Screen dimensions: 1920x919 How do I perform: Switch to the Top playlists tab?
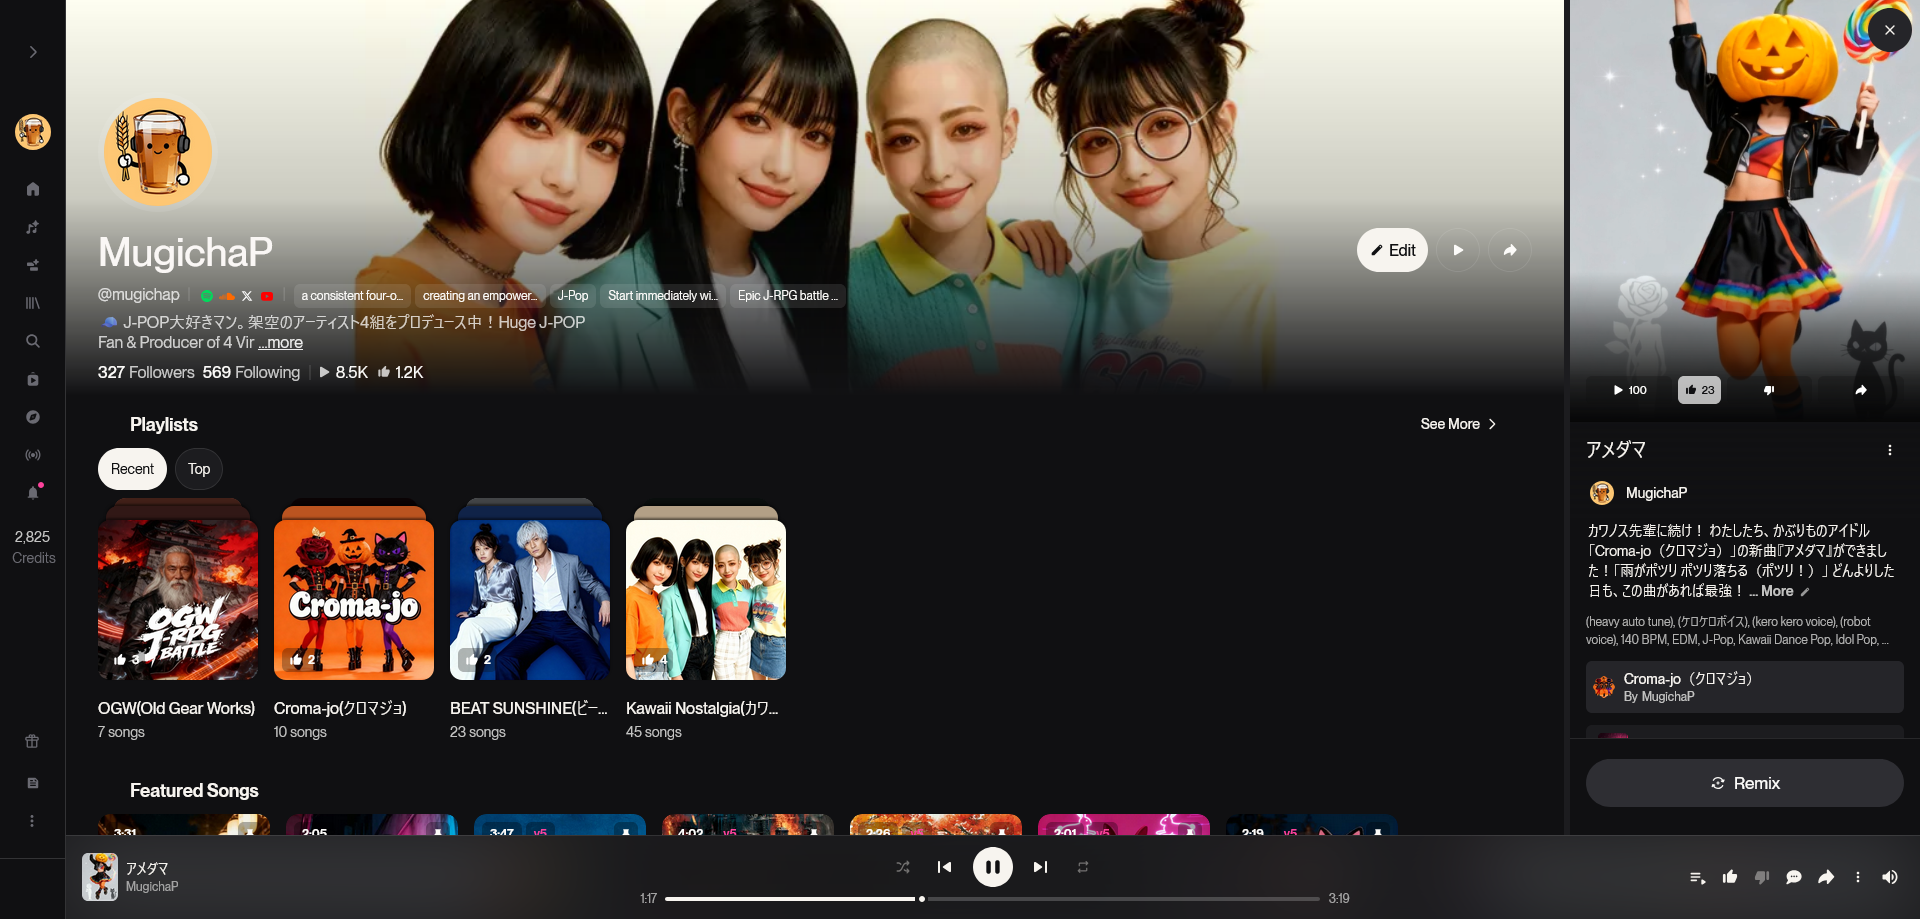[x=199, y=469]
